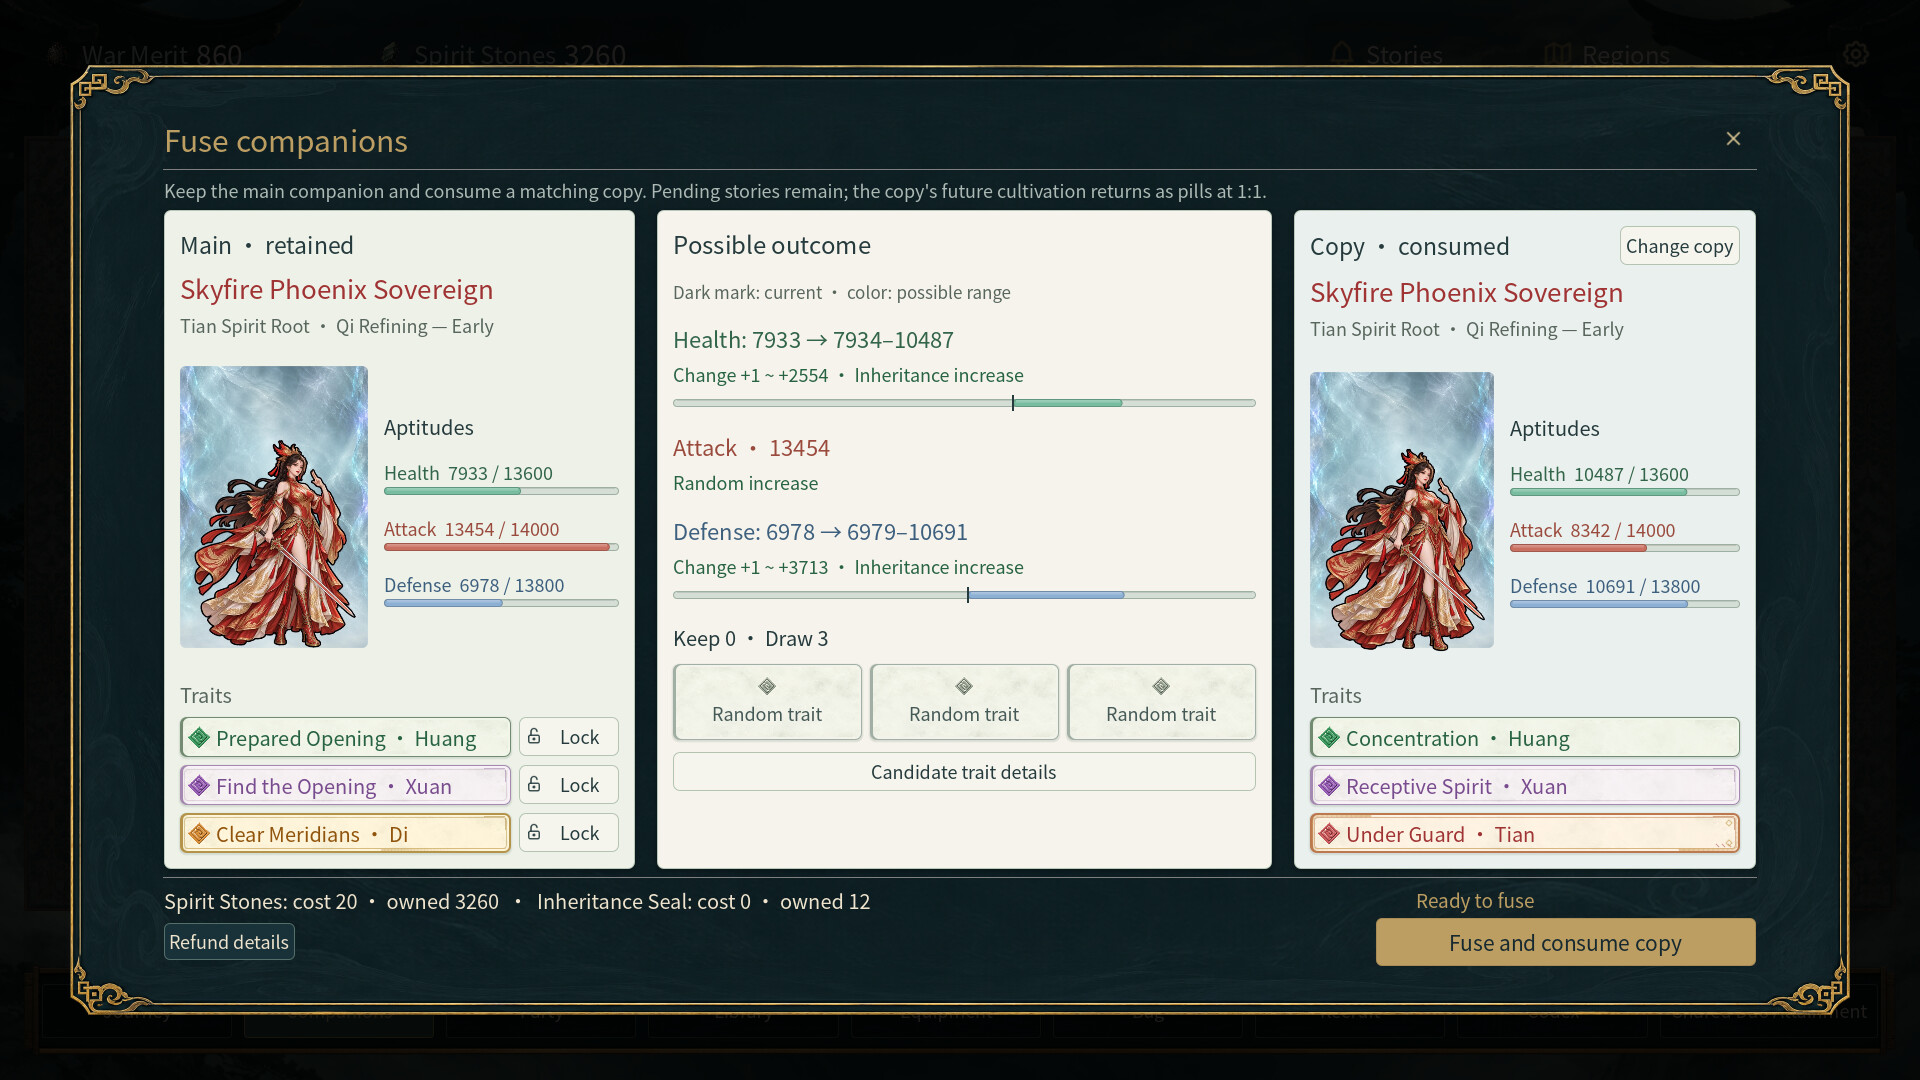Screen dimensions: 1920x1080
Task: Click the Ready to fuse status text
Action: click(1475, 901)
